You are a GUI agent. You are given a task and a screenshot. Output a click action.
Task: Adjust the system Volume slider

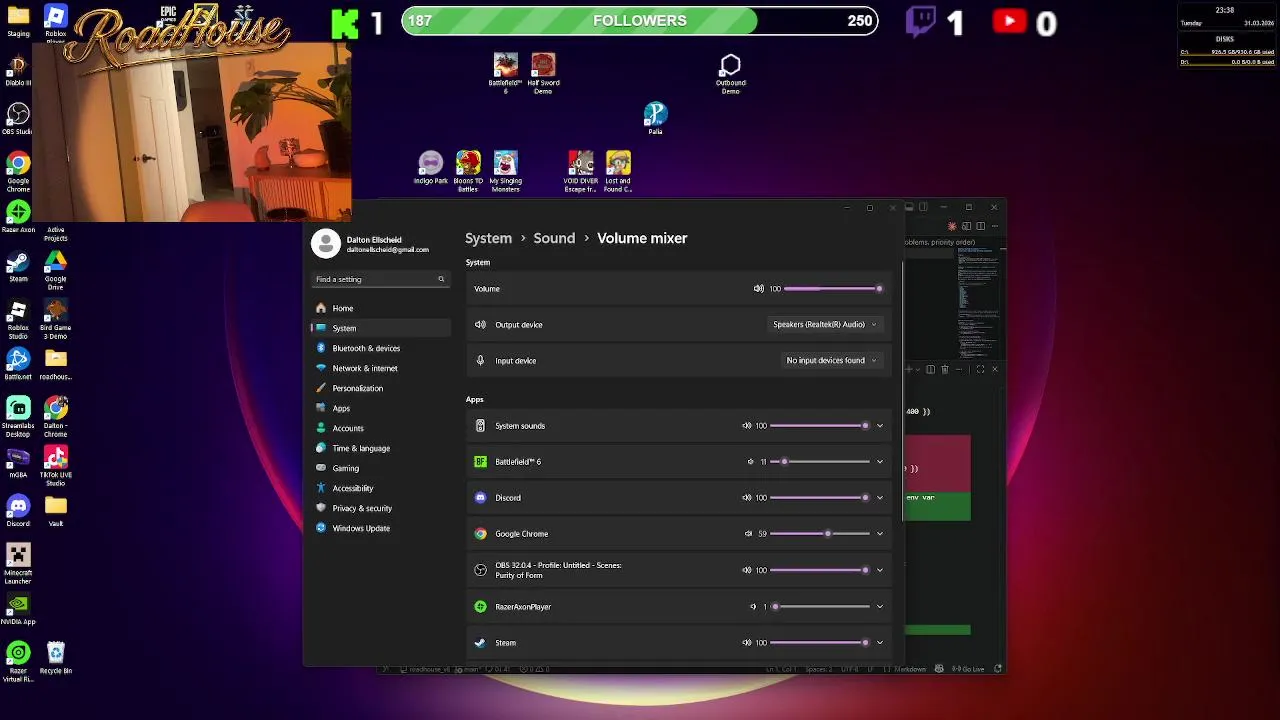pos(832,289)
